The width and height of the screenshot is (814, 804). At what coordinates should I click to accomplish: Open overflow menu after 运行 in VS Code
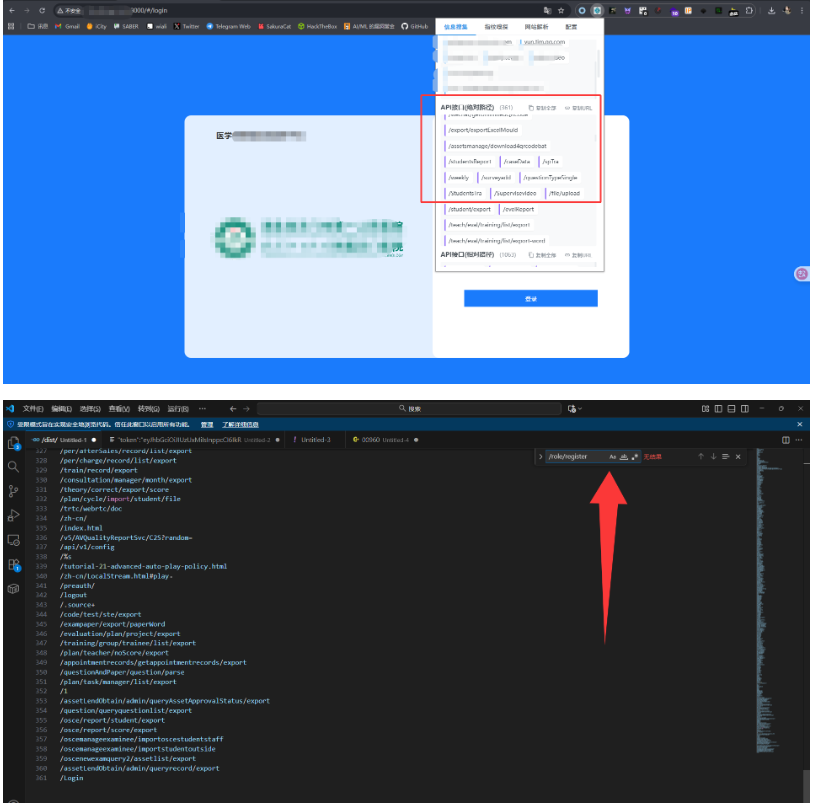[x=202, y=409]
